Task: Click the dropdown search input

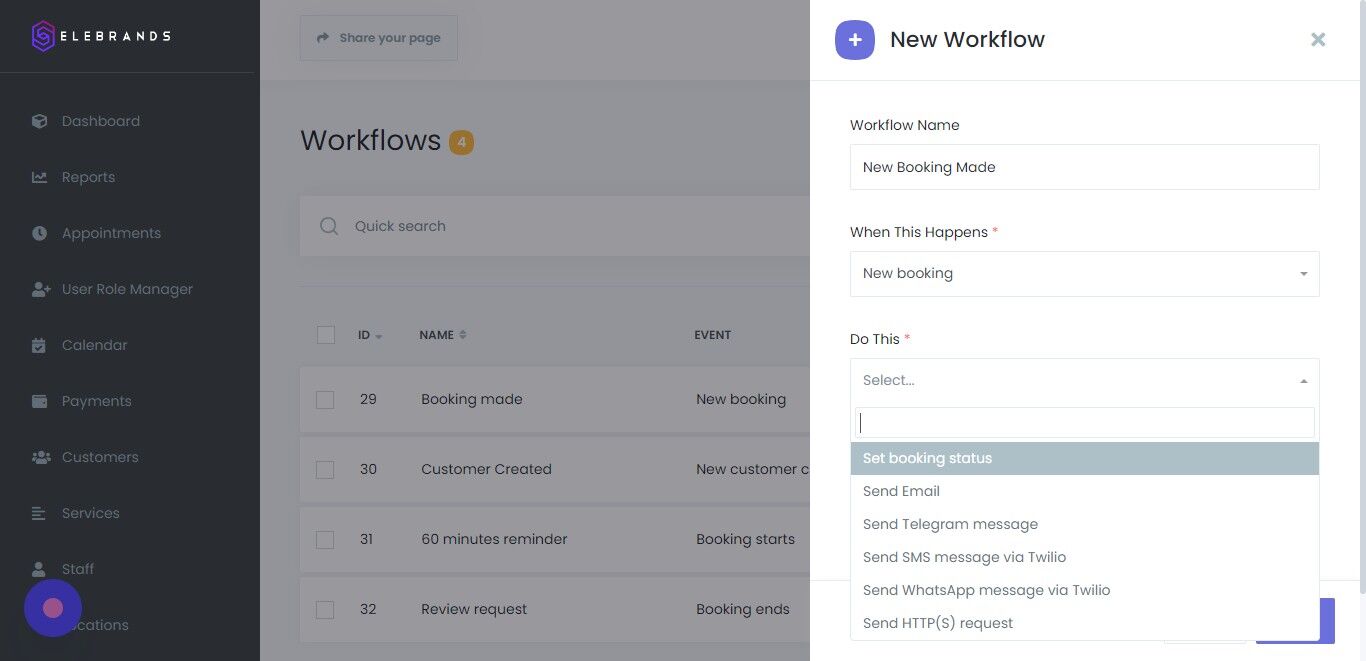Action: pyautogui.click(x=1085, y=422)
